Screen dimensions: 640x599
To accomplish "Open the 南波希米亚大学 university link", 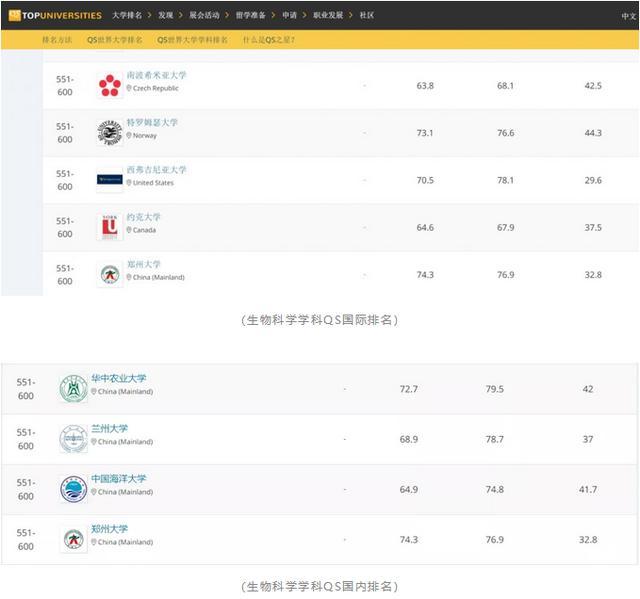I will tap(156, 75).
